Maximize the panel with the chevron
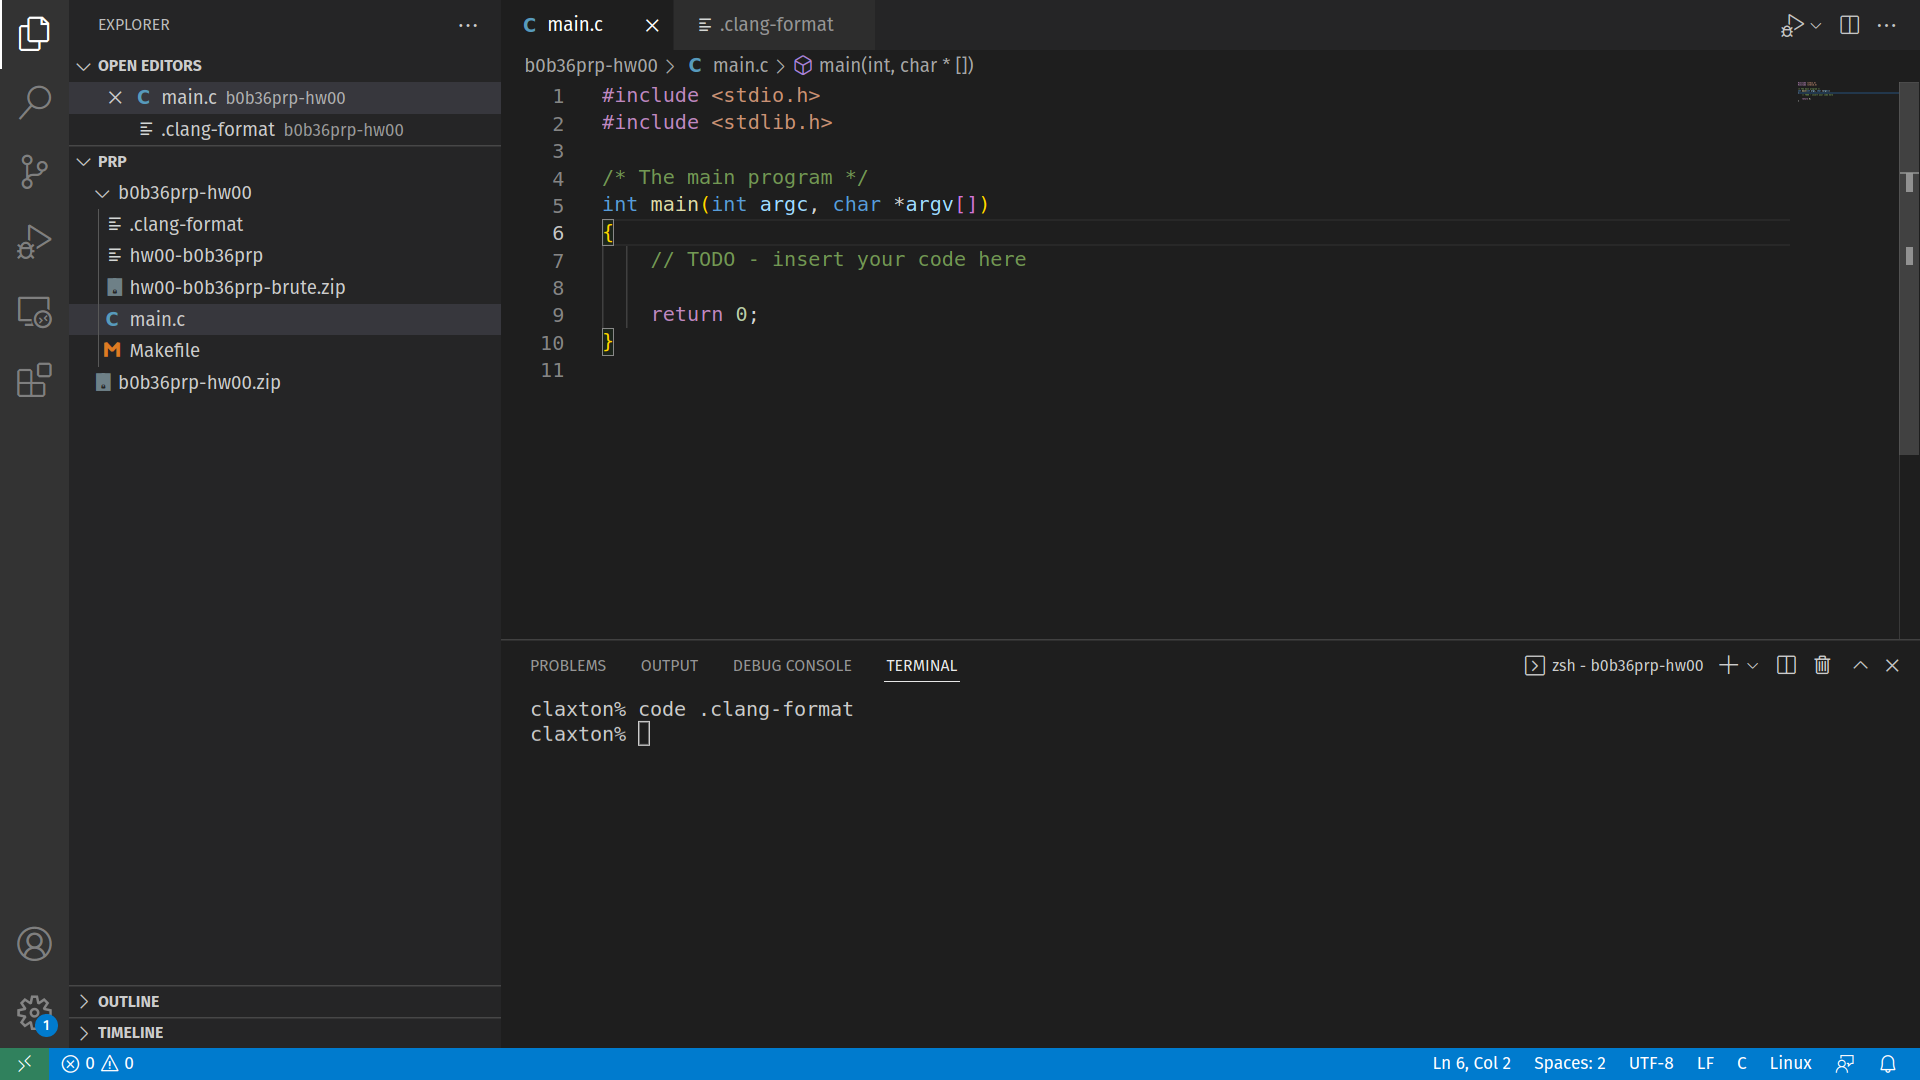 pyautogui.click(x=1859, y=665)
